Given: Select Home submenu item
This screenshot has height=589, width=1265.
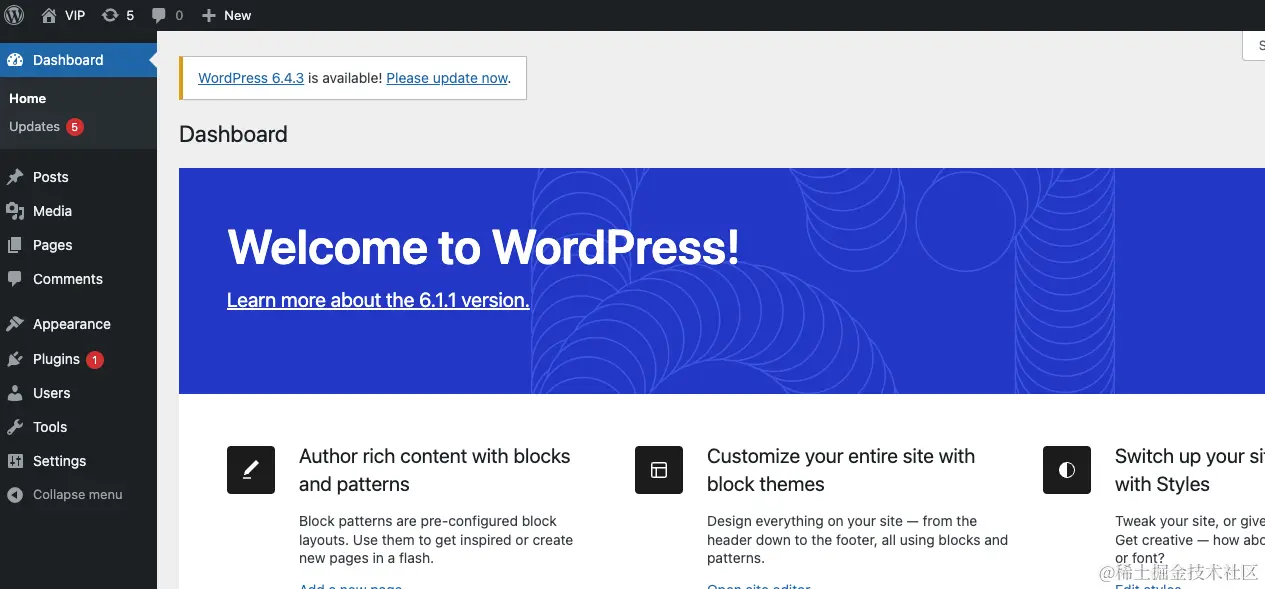Looking at the screenshot, I should coord(28,99).
